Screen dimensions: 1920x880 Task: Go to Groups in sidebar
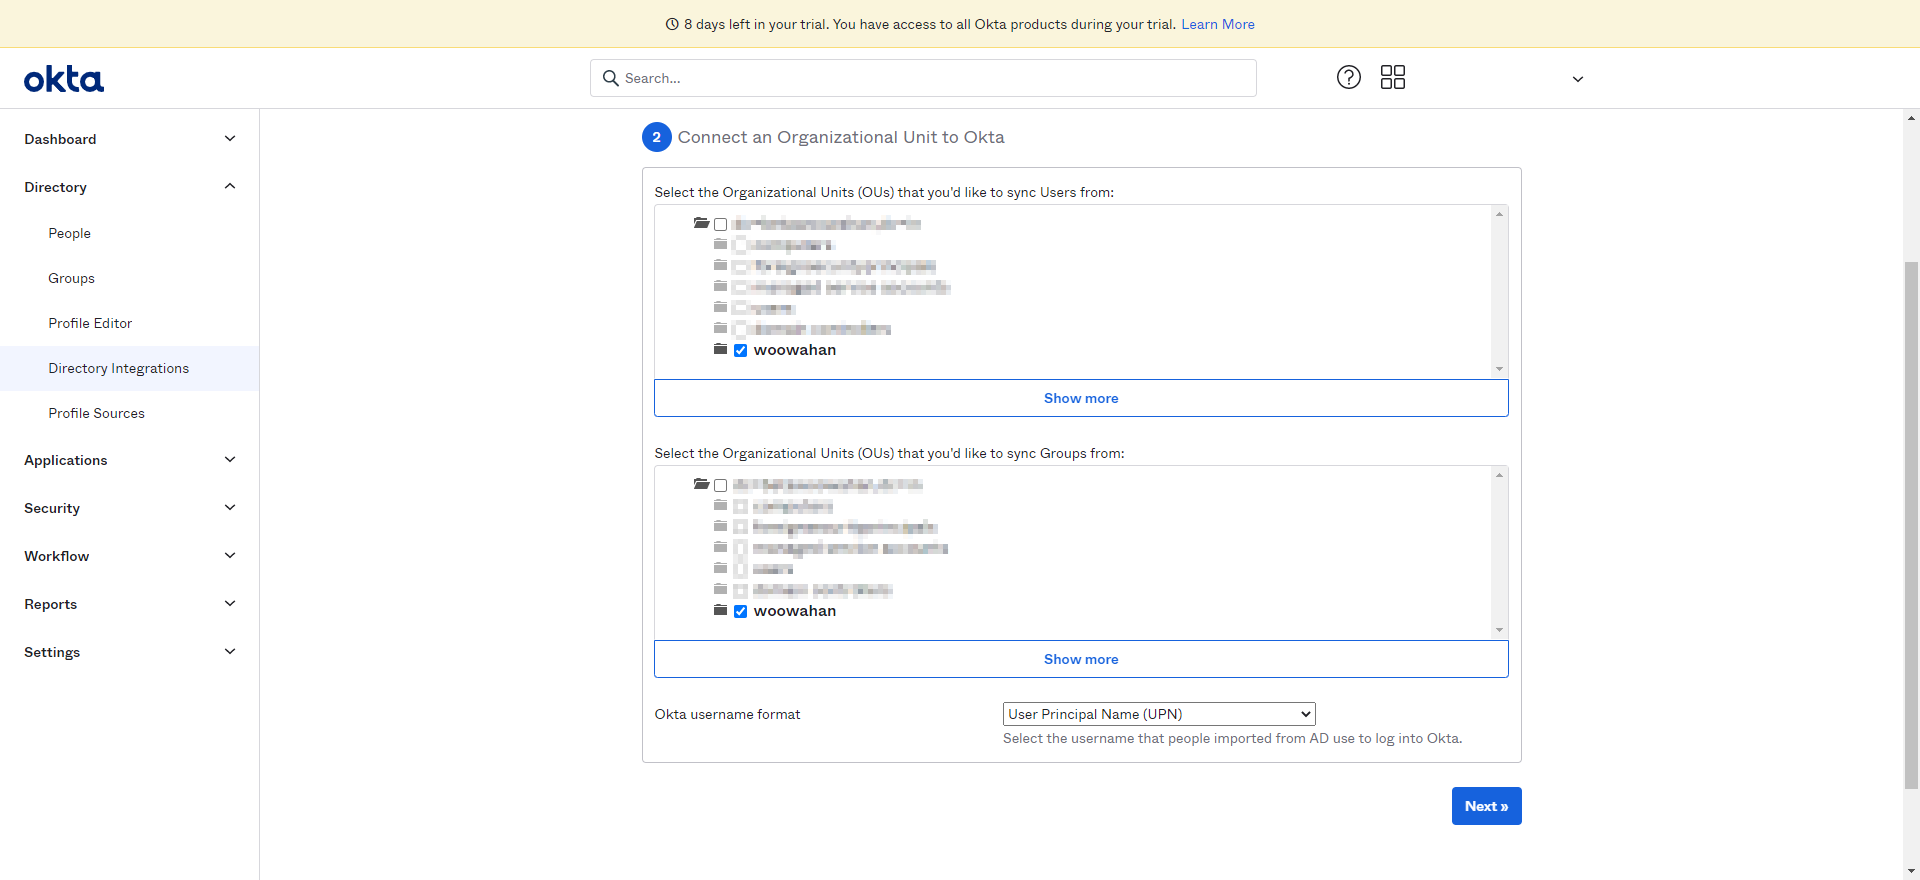[x=72, y=278]
